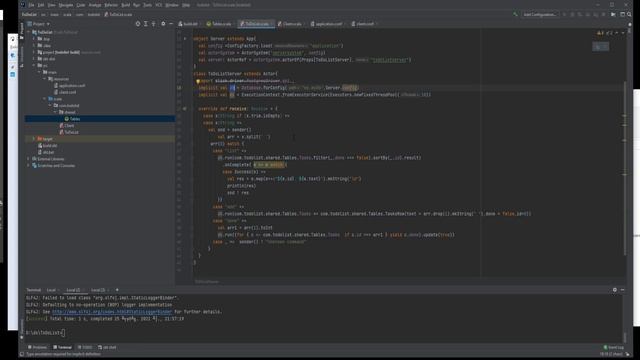Switch to the Client.scala editor tab
The image size is (640, 360).
tap(290, 24)
